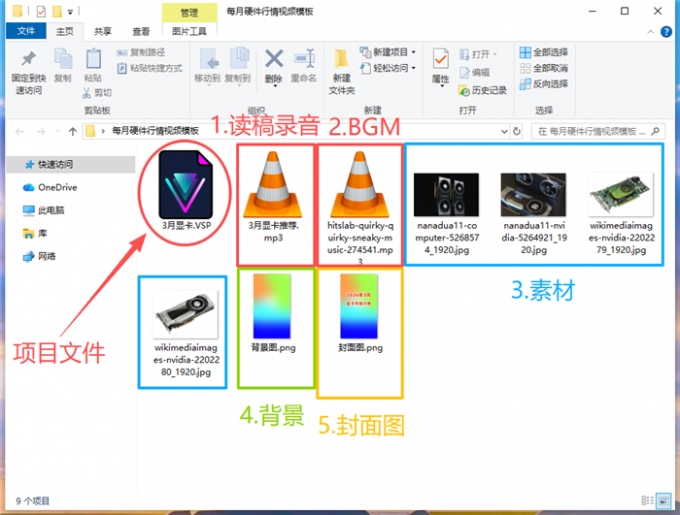Select wikimediaimages-nvidia-2202279 jpg image
This screenshot has height=515, width=680.
tap(621, 212)
